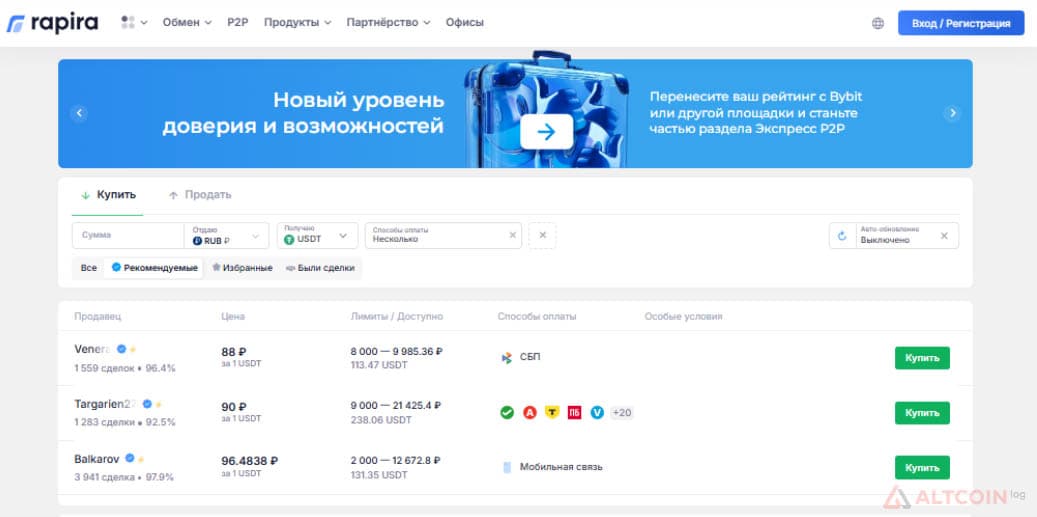Click Вход / Регистрация button
Image resolution: width=1037 pixels, height=517 pixels.
click(961, 23)
